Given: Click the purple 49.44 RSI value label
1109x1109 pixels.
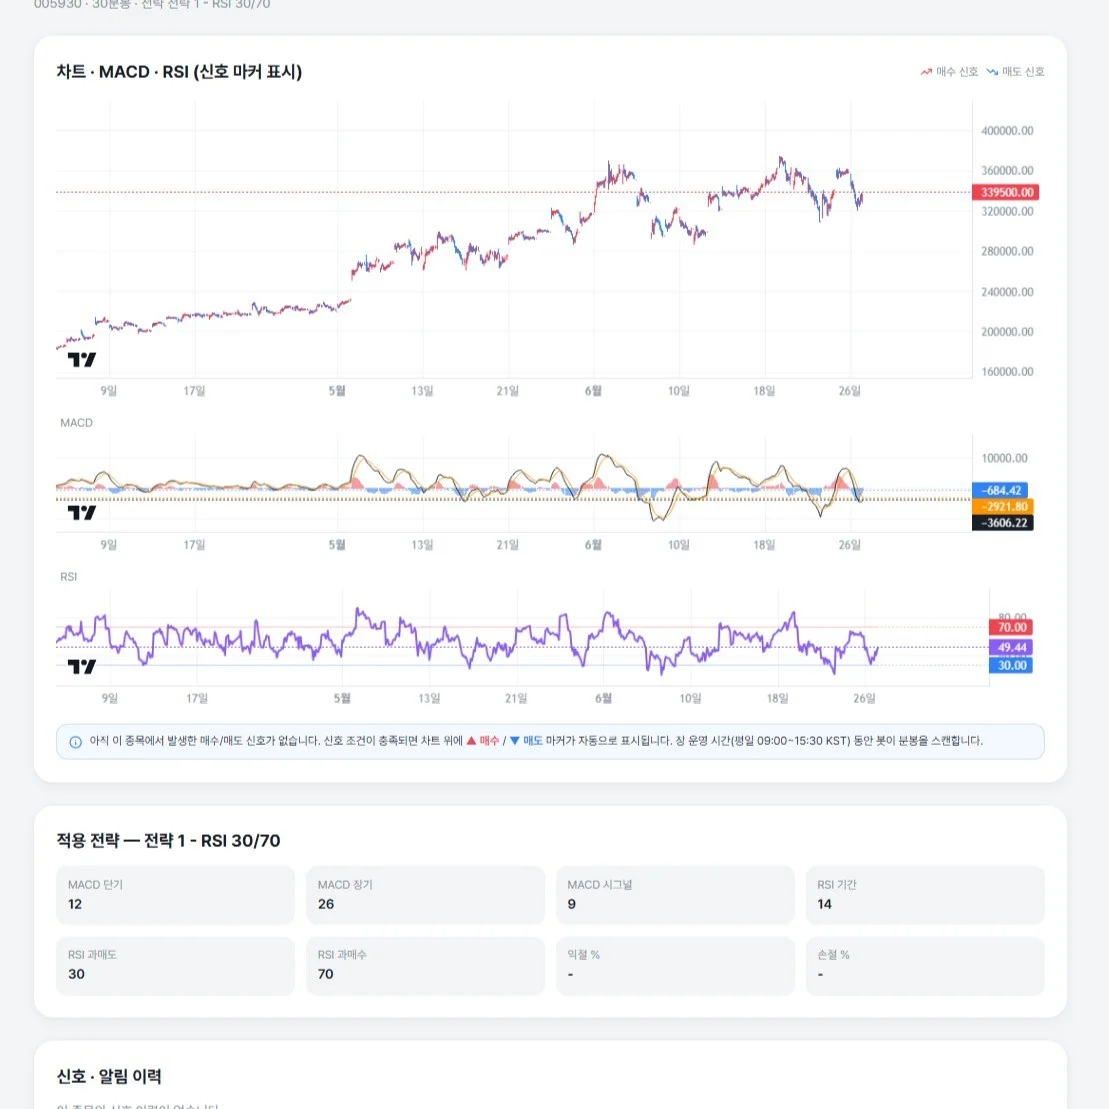Looking at the screenshot, I should click(x=1011, y=647).
